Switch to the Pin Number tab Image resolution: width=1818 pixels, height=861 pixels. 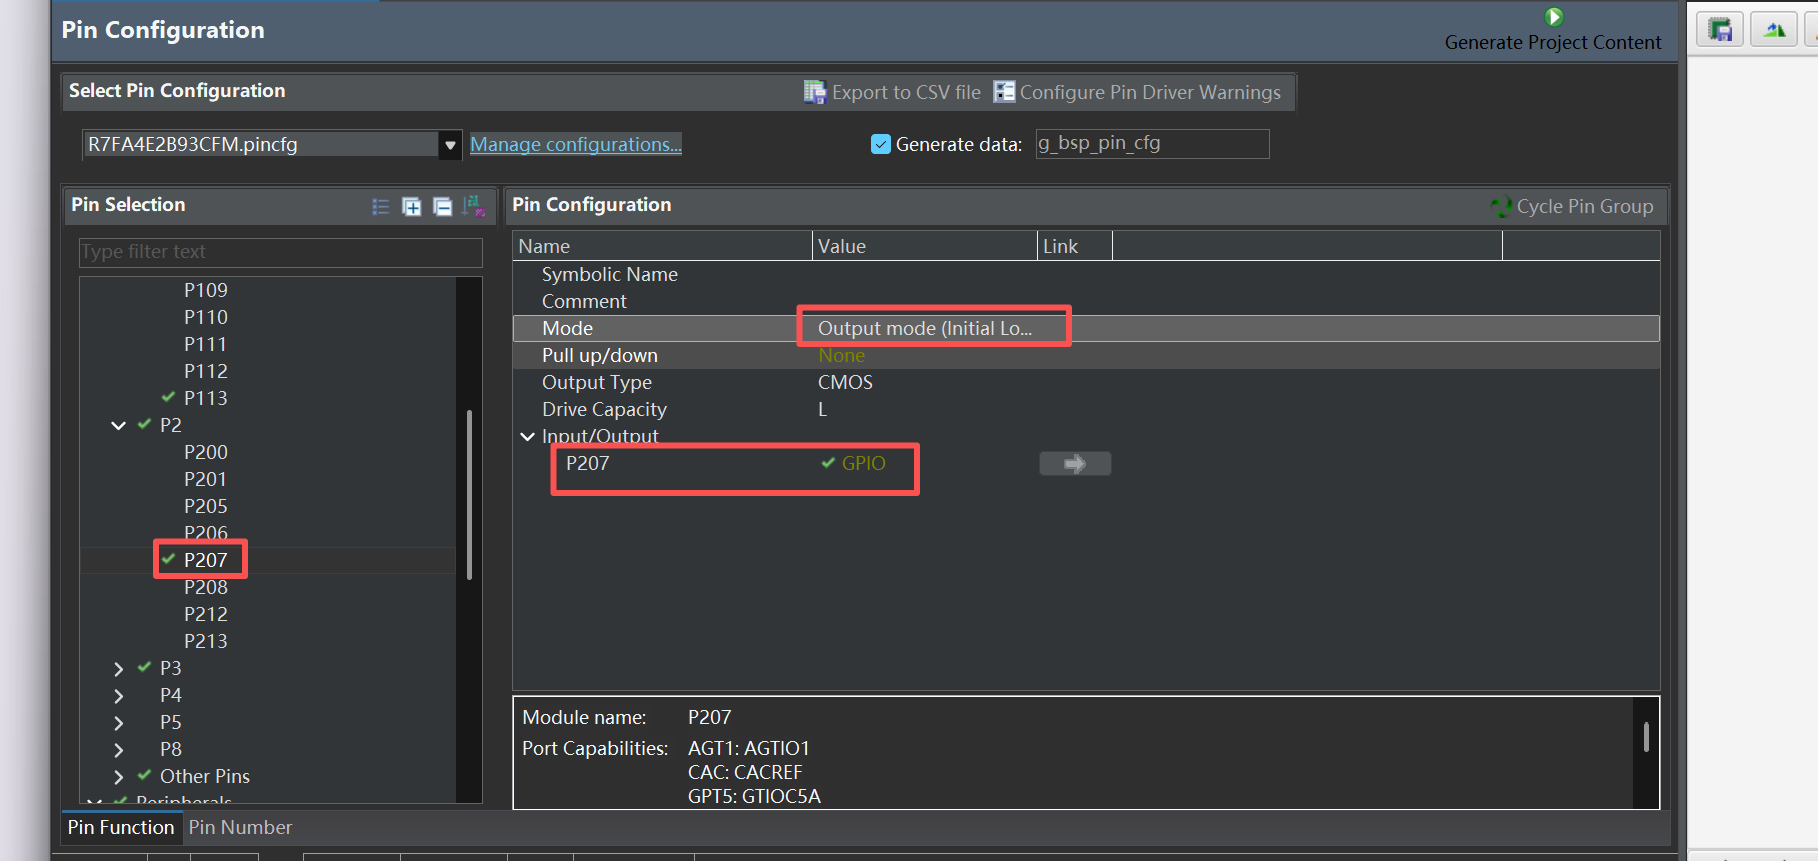click(240, 827)
